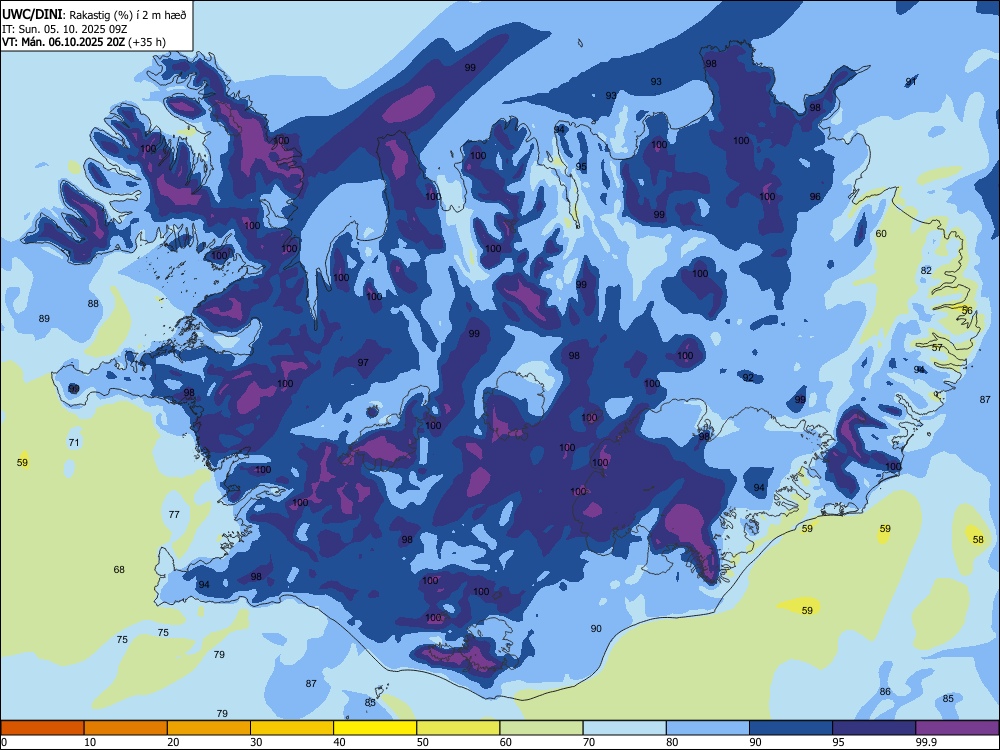Click the humidity value '96' in the northeast
Image resolution: width=1000 pixels, height=750 pixels.
pos(815,196)
